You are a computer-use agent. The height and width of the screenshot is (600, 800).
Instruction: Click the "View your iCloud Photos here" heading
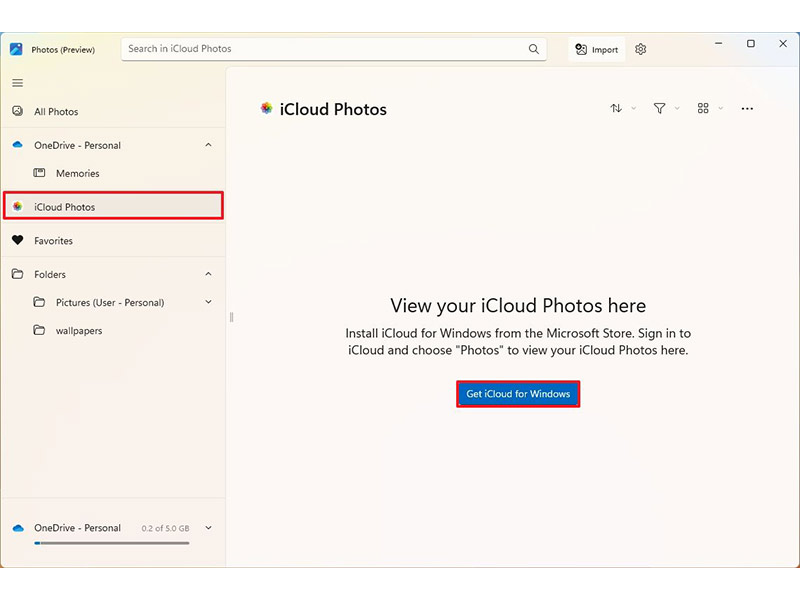pyautogui.click(x=518, y=306)
